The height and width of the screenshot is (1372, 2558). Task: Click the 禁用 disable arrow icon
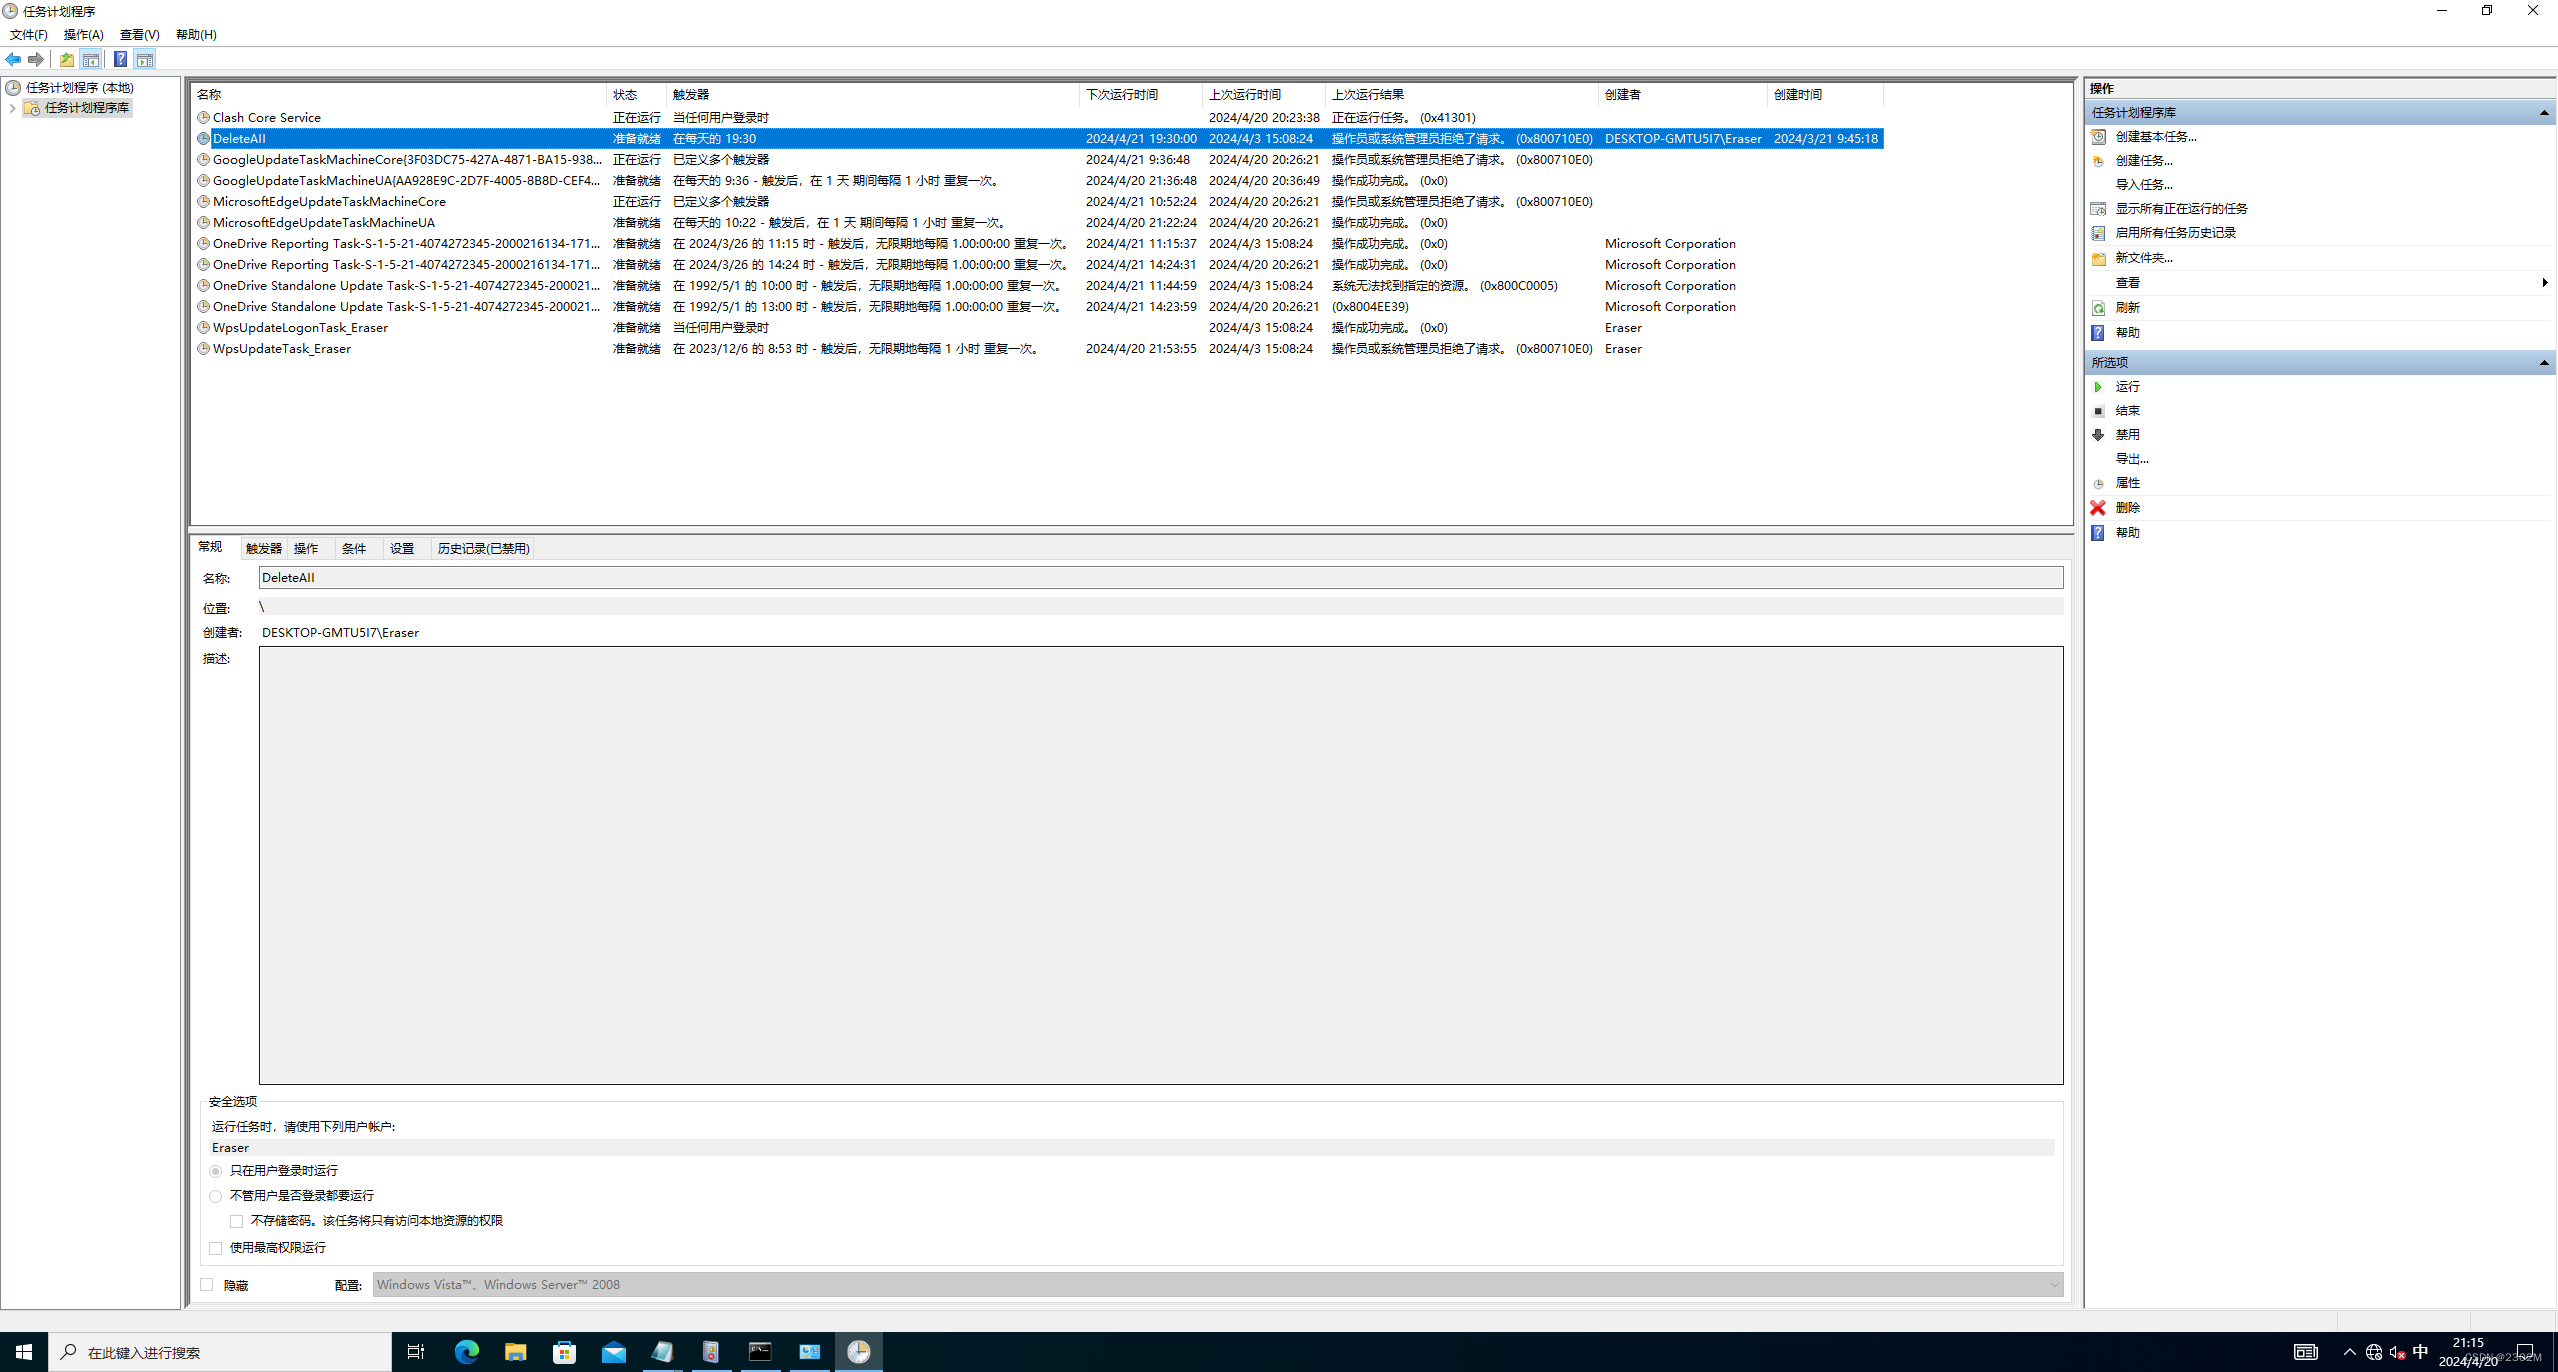2098,435
